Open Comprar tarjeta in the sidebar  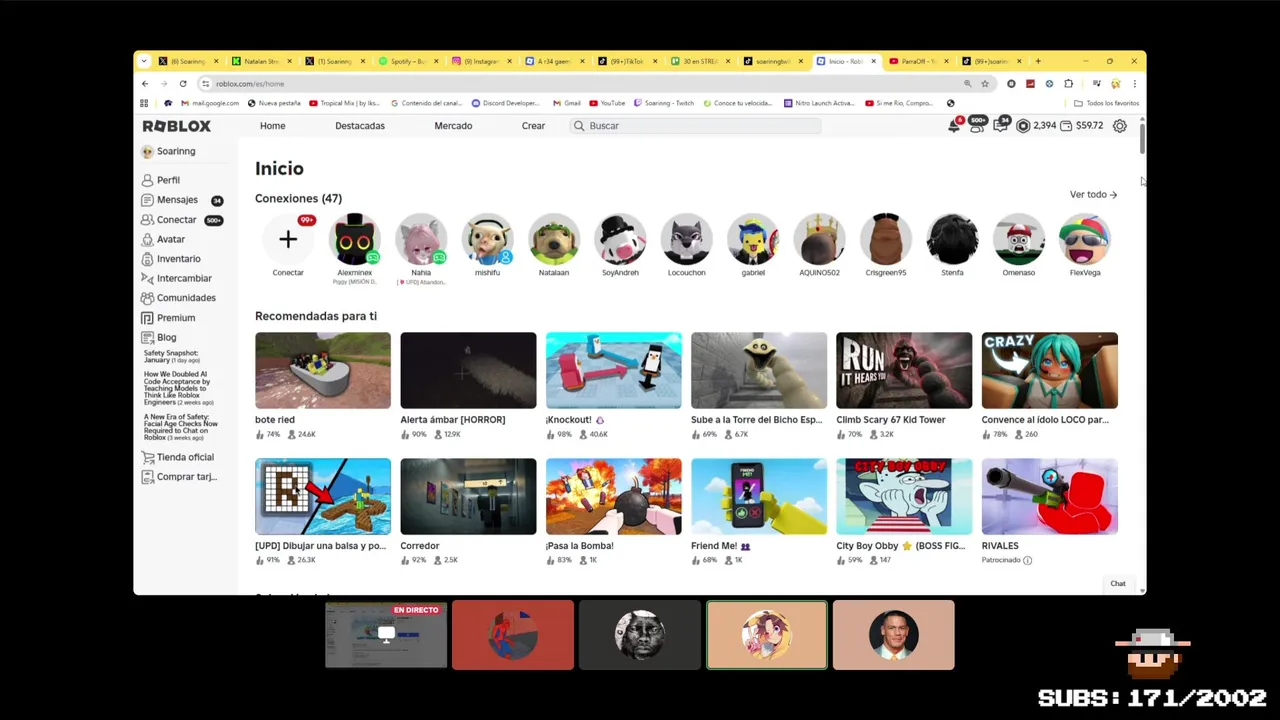coord(186,477)
